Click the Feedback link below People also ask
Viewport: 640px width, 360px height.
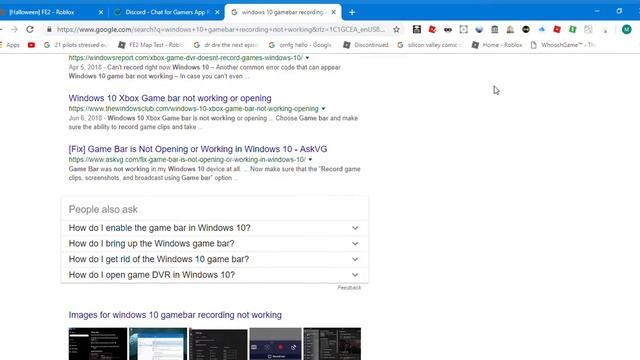click(349, 288)
